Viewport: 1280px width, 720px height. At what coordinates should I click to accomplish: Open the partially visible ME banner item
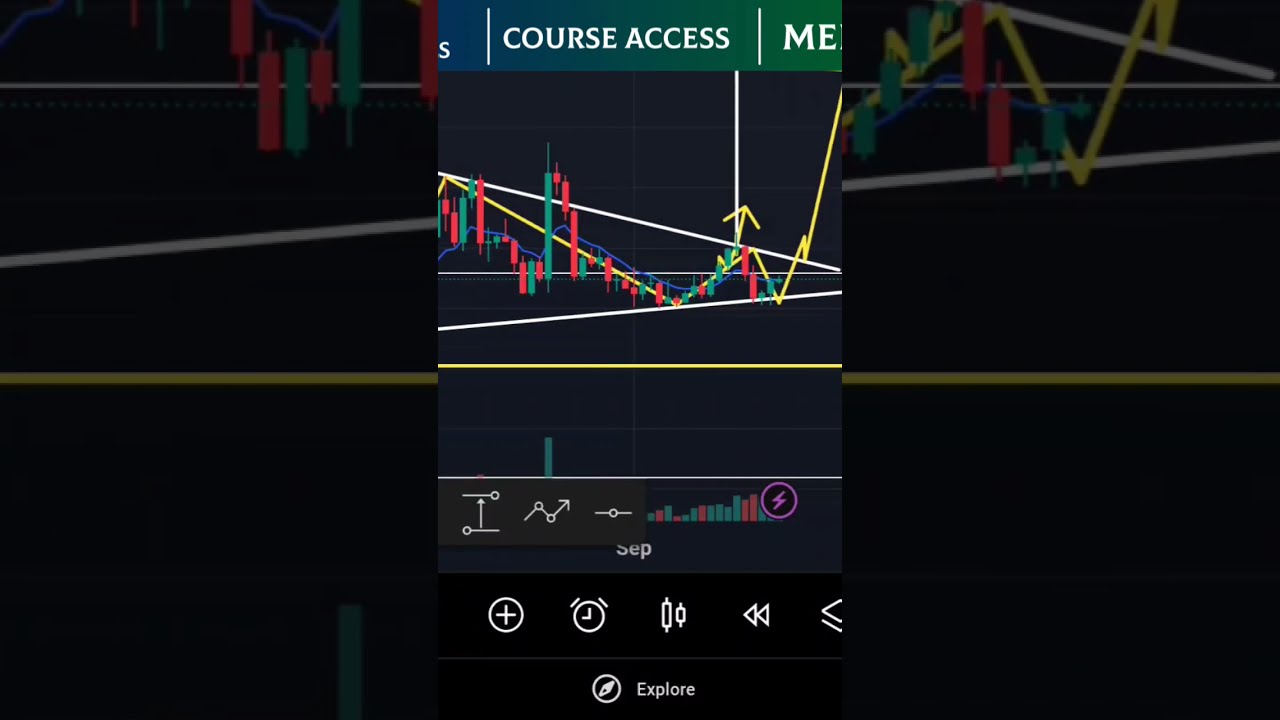tap(812, 38)
